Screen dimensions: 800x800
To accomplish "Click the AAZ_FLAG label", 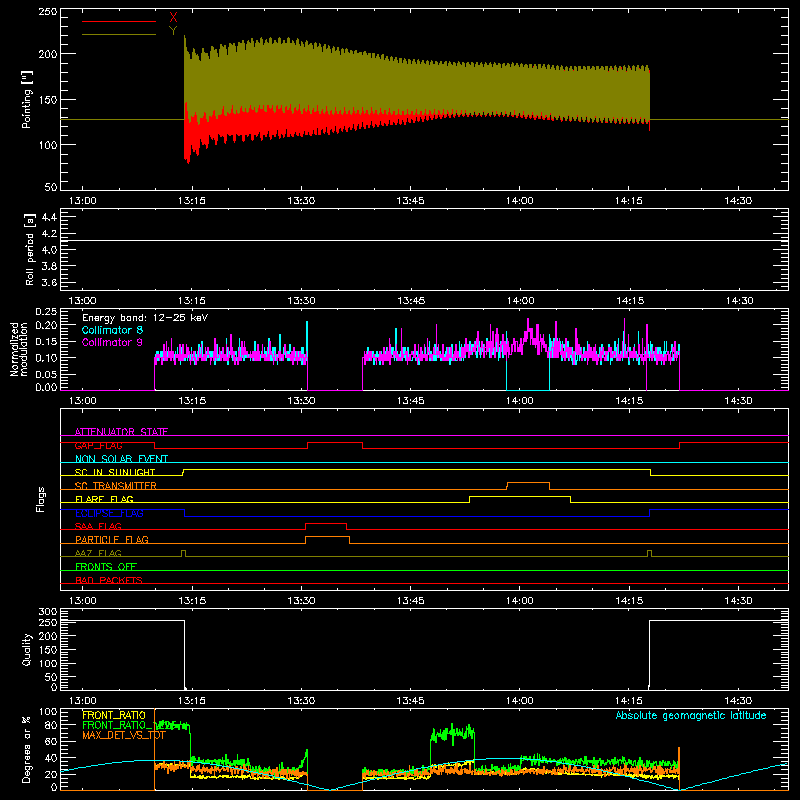I will click(x=98, y=553).
